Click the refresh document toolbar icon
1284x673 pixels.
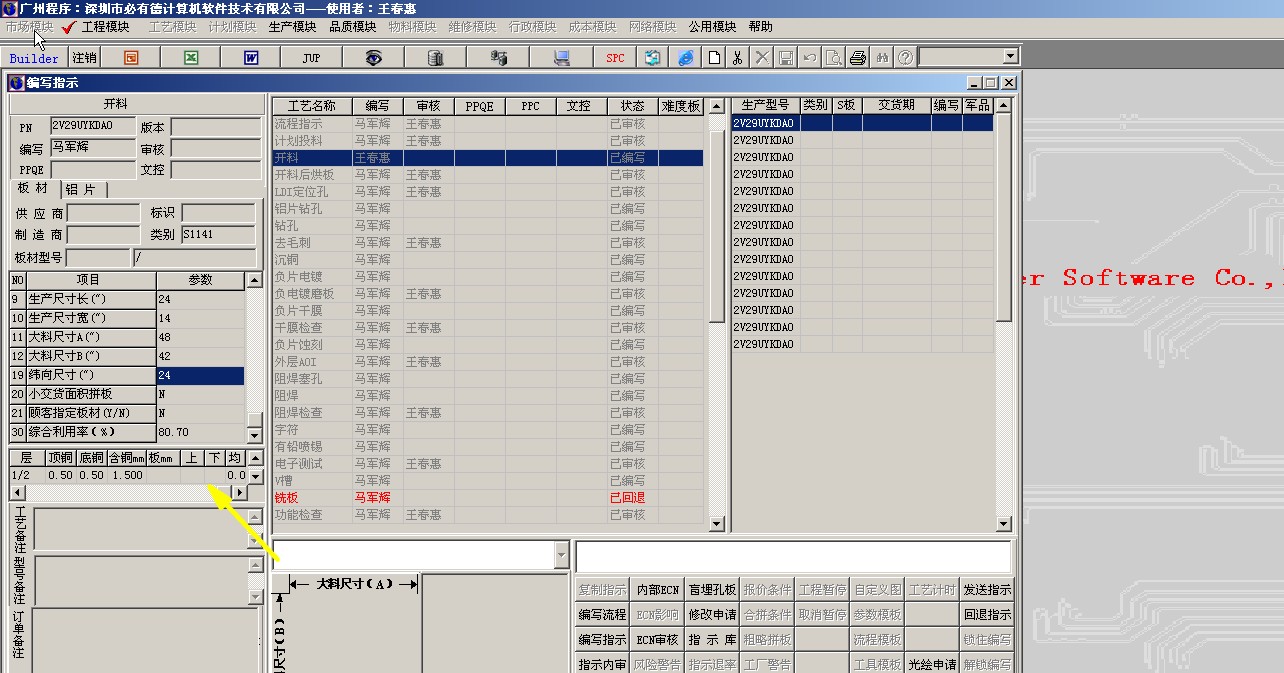[x=652, y=58]
